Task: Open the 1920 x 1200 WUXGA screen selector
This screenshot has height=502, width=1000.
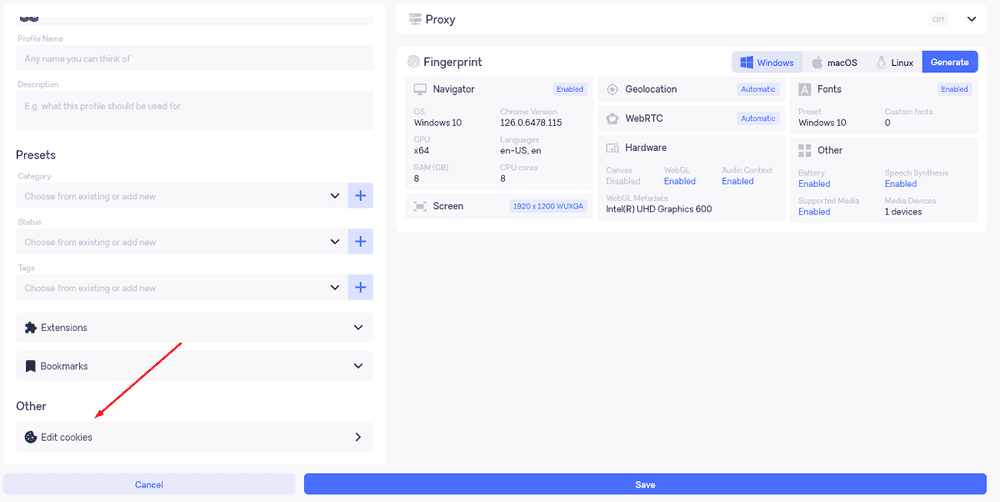Action: tap(548, 207)
